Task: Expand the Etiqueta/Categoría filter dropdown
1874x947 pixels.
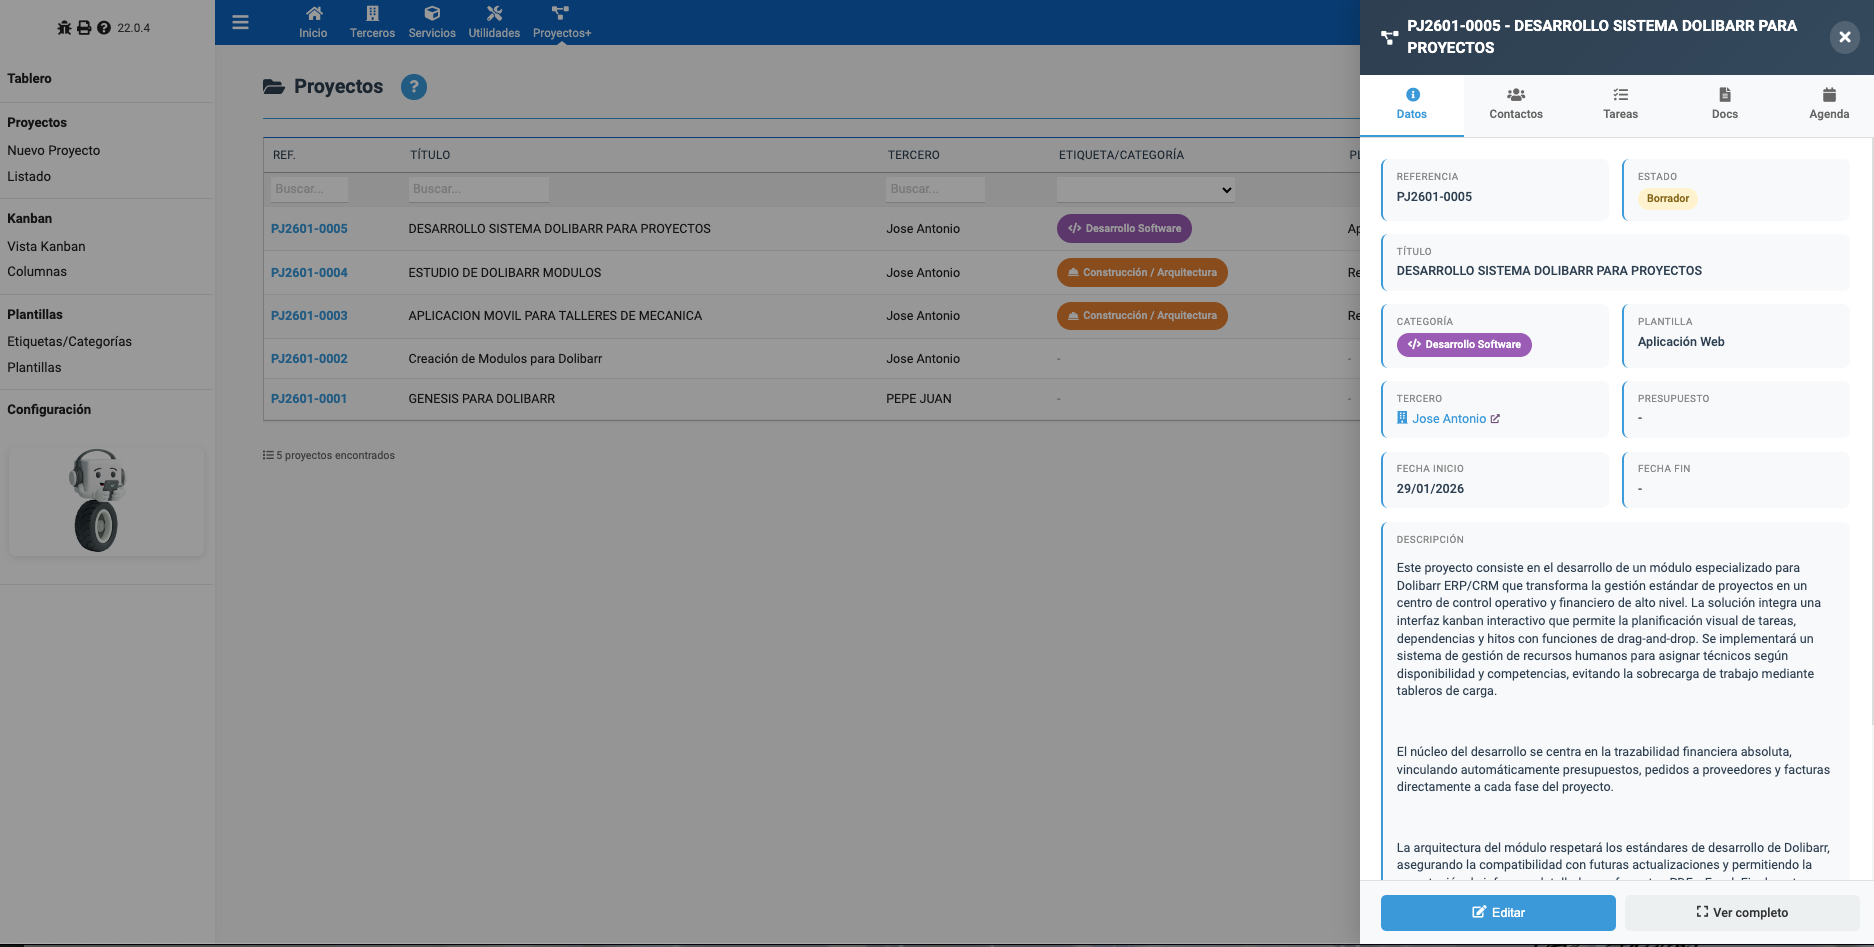Action: 1146,189
